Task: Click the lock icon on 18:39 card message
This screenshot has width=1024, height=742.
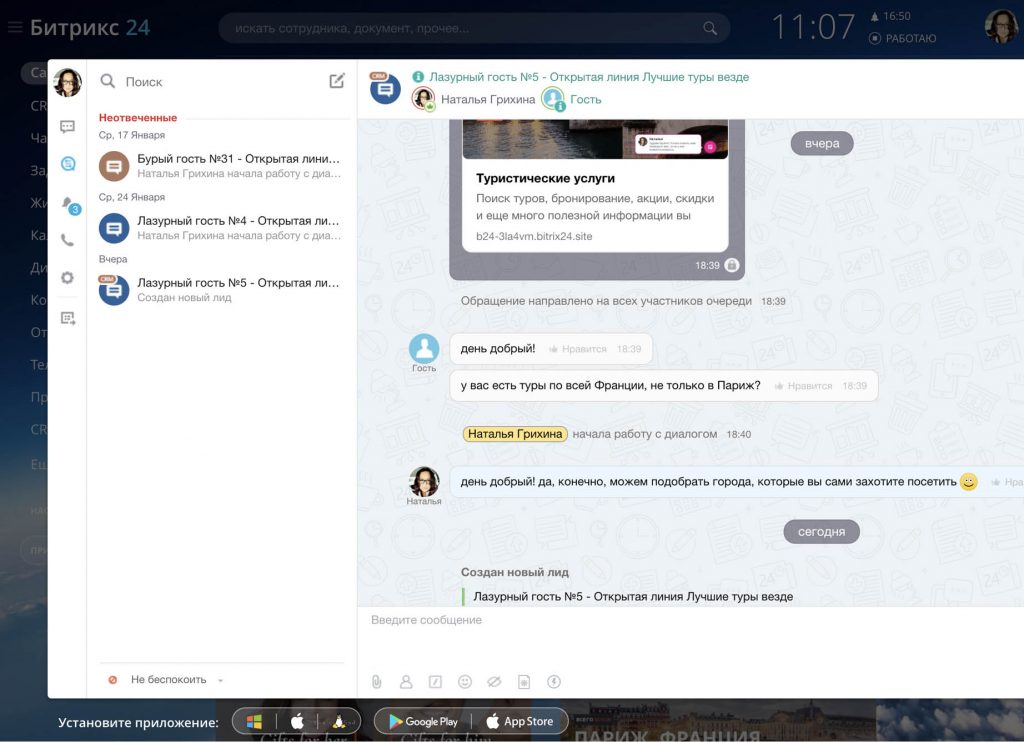Action: pos(732,265)
